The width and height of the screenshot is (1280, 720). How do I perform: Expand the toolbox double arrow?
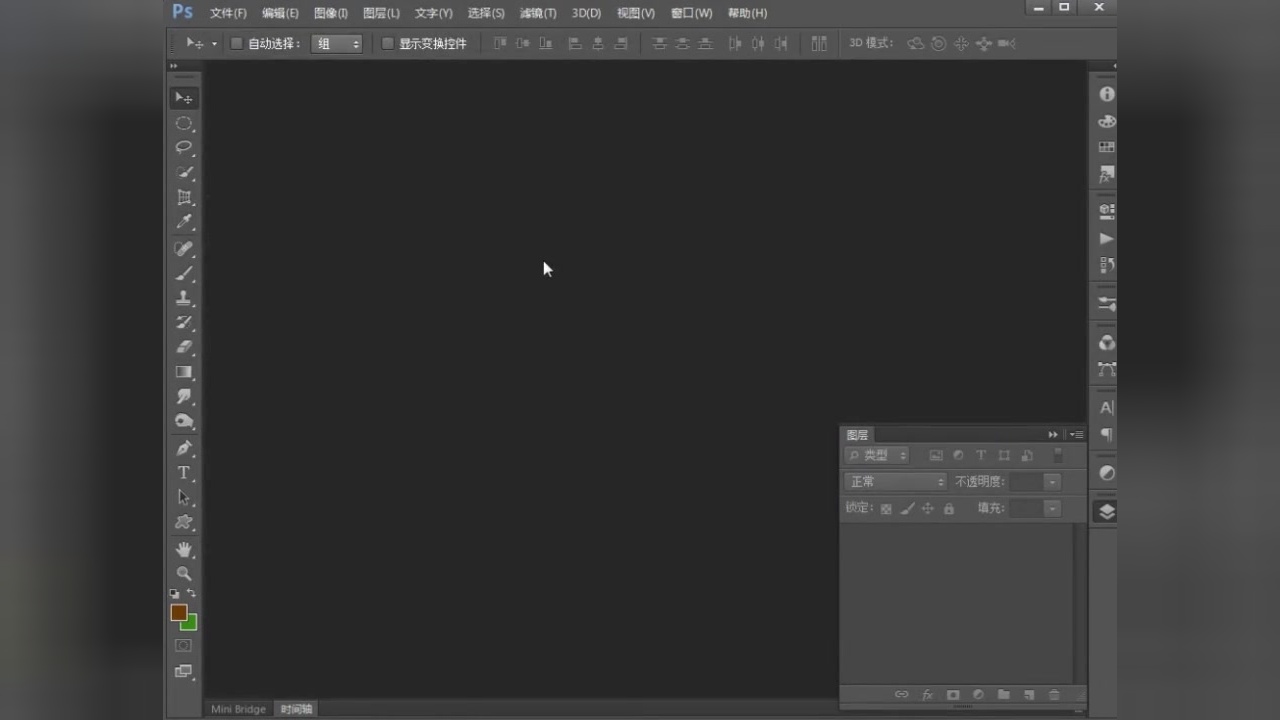174,67
